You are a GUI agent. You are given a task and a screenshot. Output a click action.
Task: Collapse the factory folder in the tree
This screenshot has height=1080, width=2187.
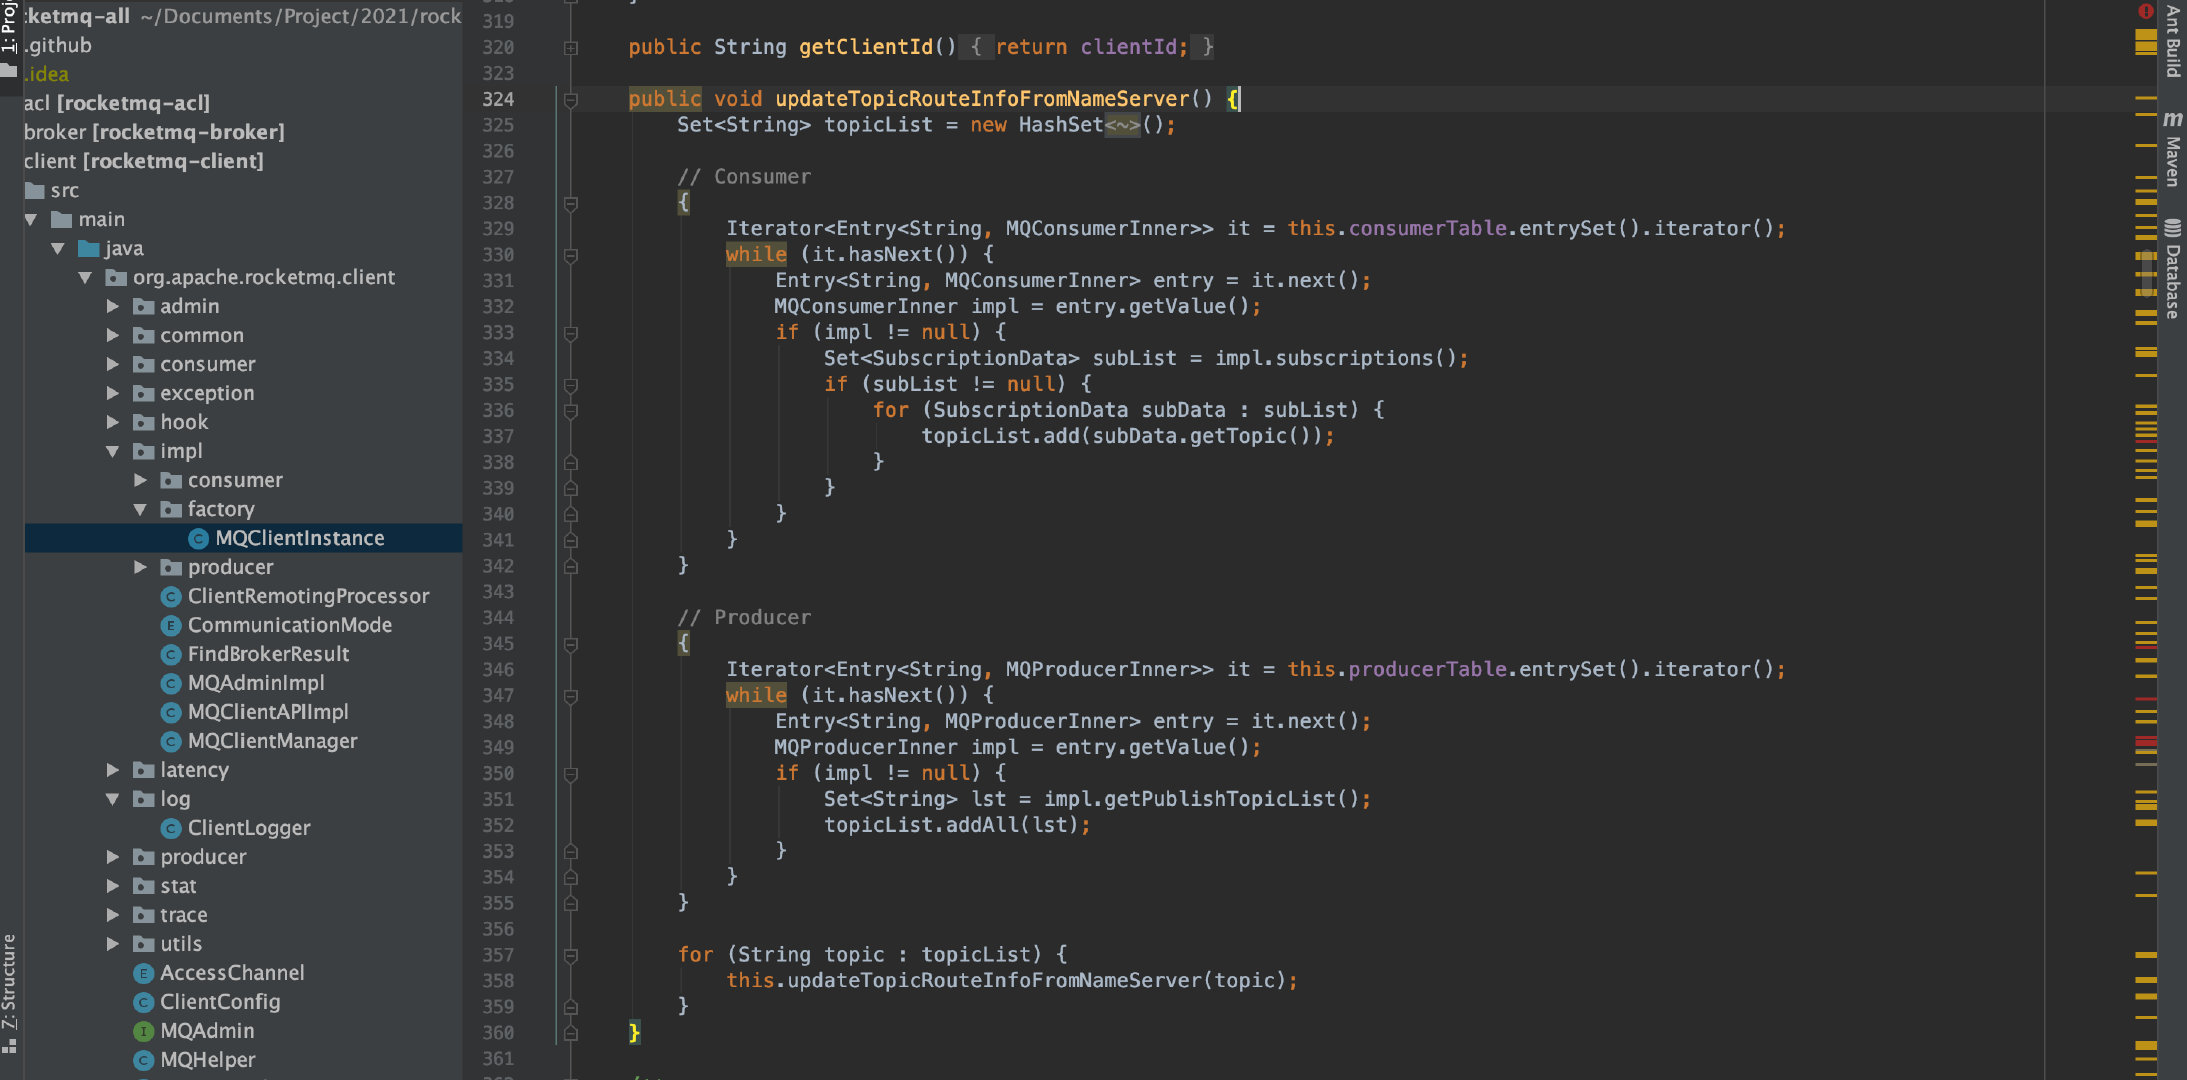(x=140, y=509)
